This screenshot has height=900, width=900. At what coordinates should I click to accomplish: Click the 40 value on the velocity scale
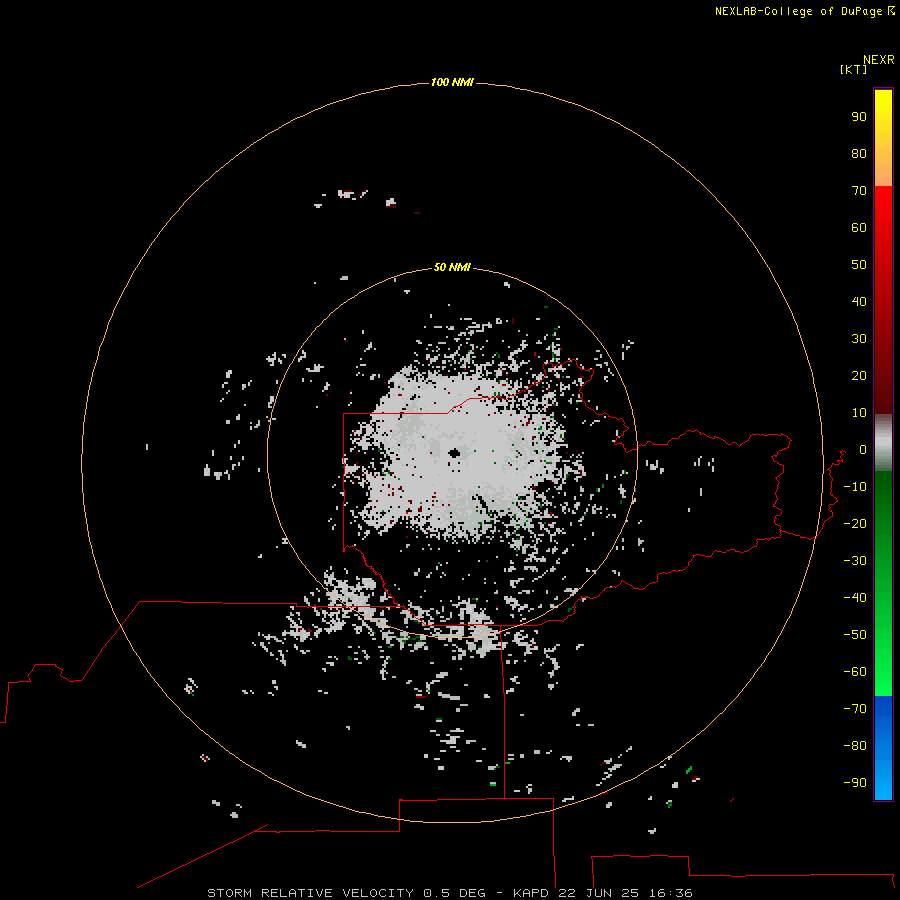point(859,302)
